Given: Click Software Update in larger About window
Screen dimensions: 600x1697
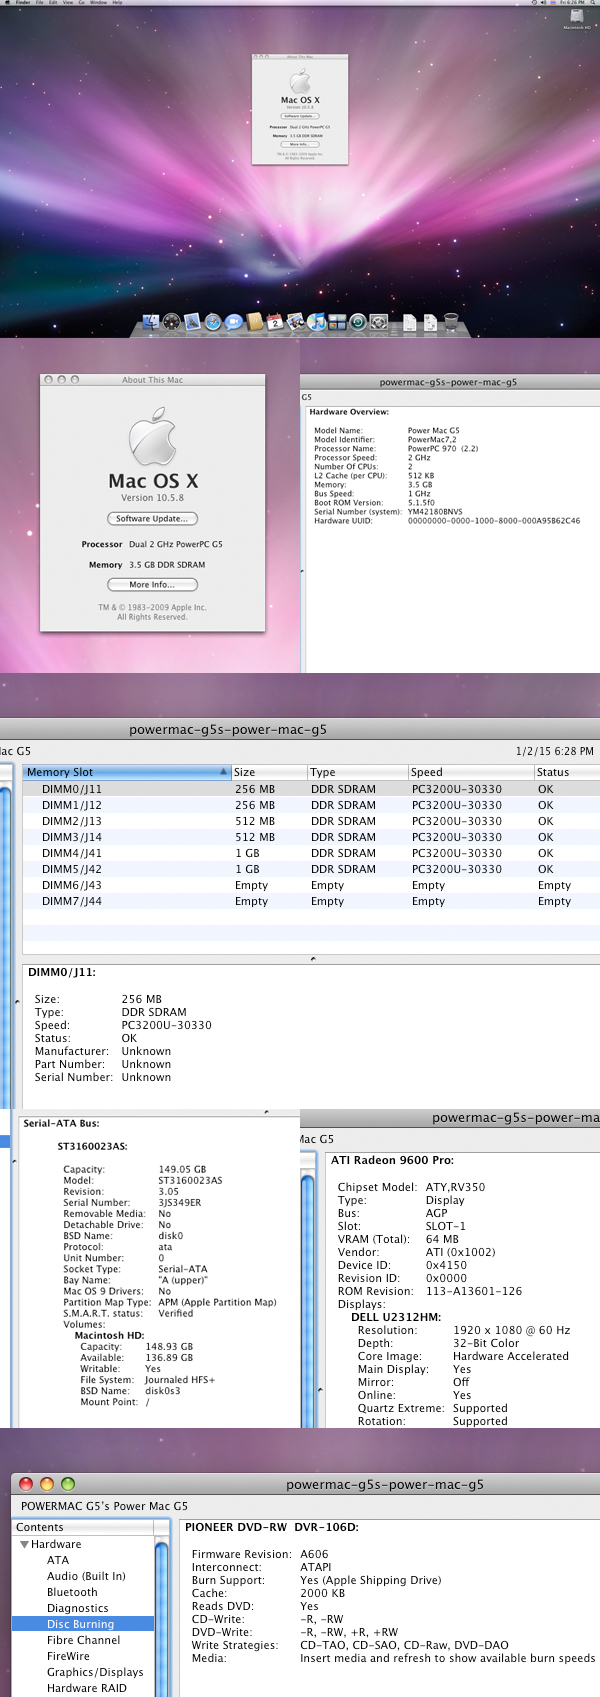Looking at the screenshot, I should [152, 518].
